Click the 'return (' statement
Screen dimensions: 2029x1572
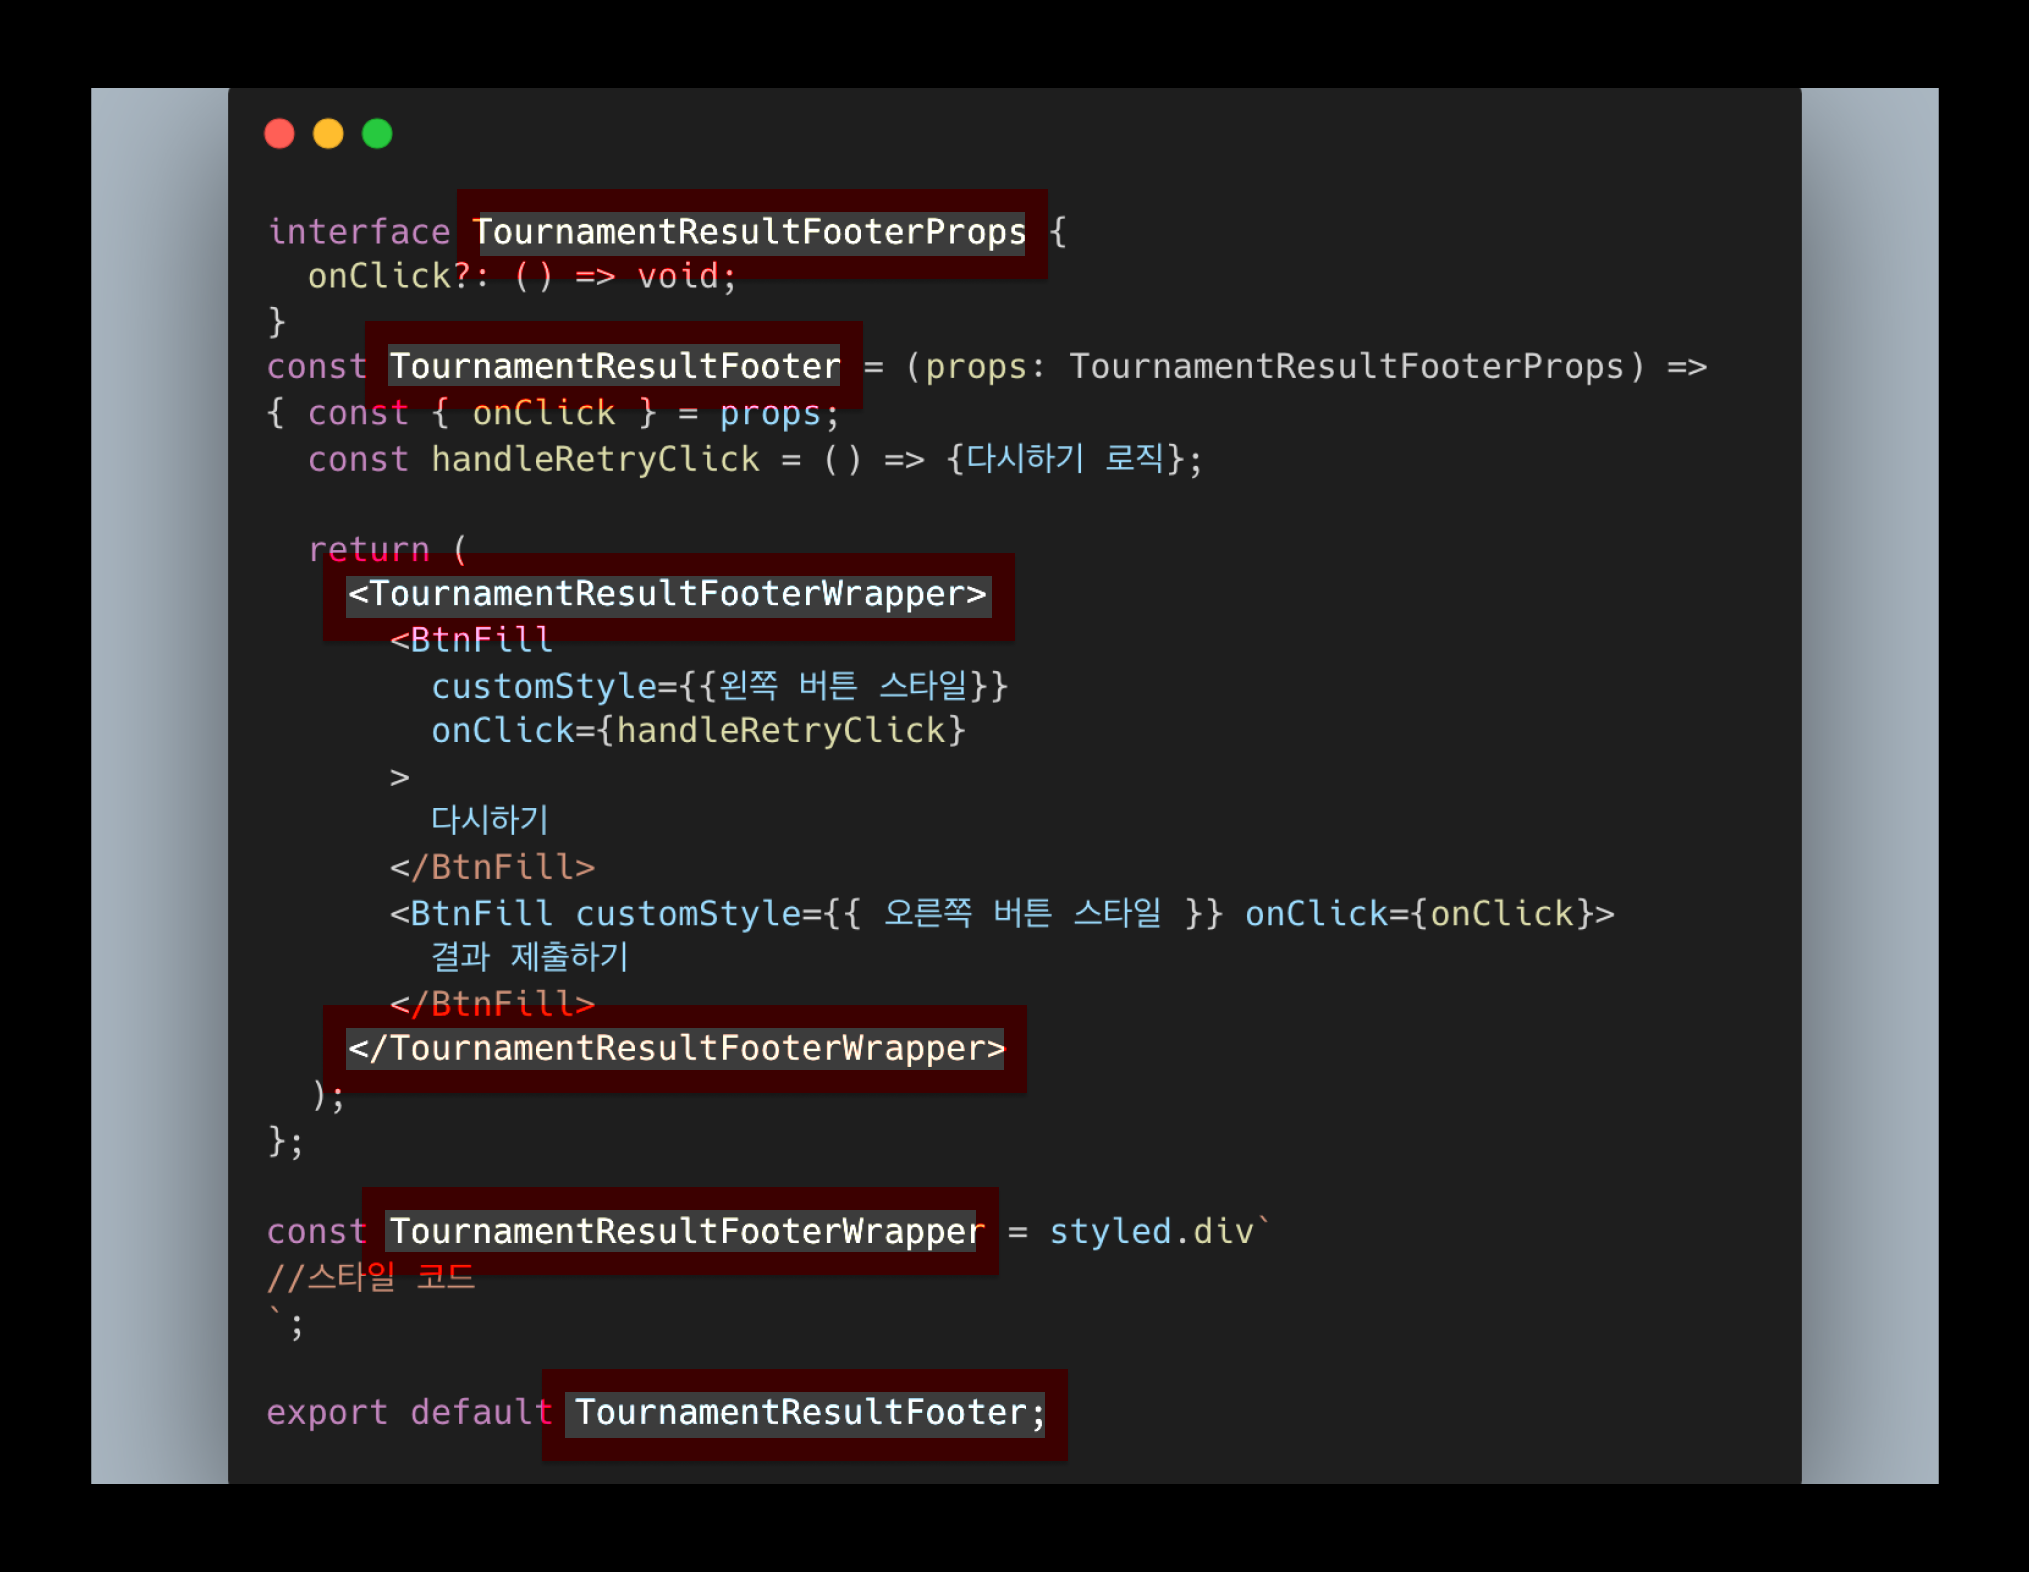coord(387,549)
